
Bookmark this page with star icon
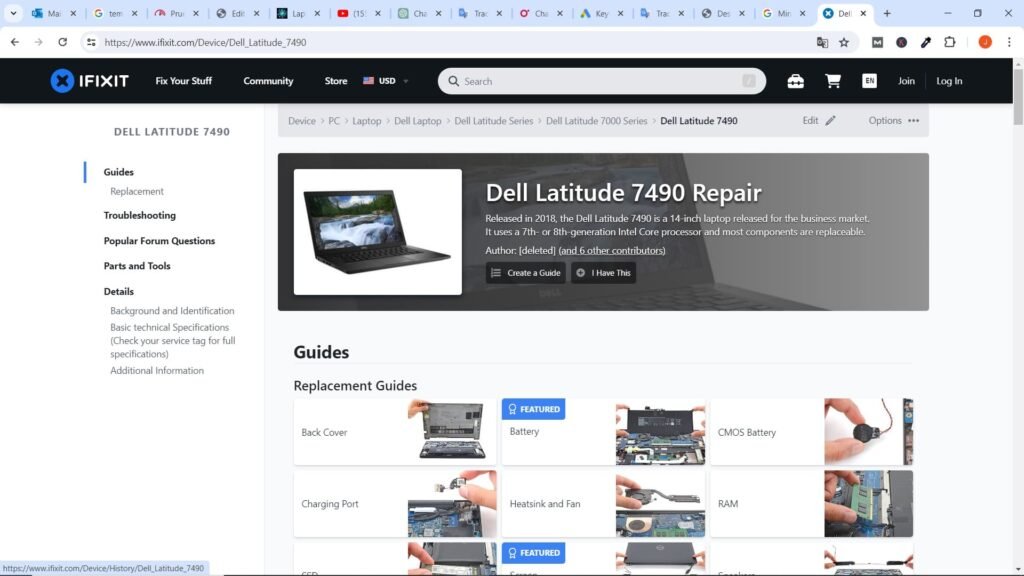point(844,42)
